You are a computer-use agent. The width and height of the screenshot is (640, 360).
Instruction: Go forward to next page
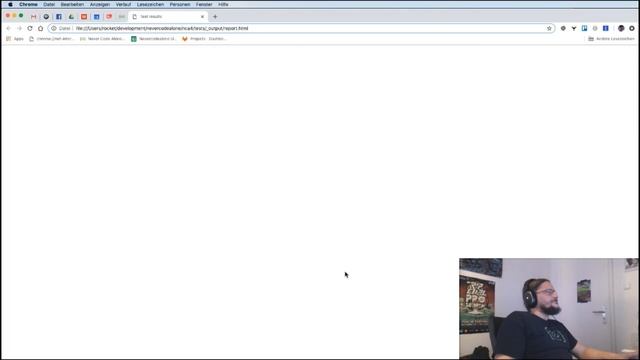coord(19,29)
